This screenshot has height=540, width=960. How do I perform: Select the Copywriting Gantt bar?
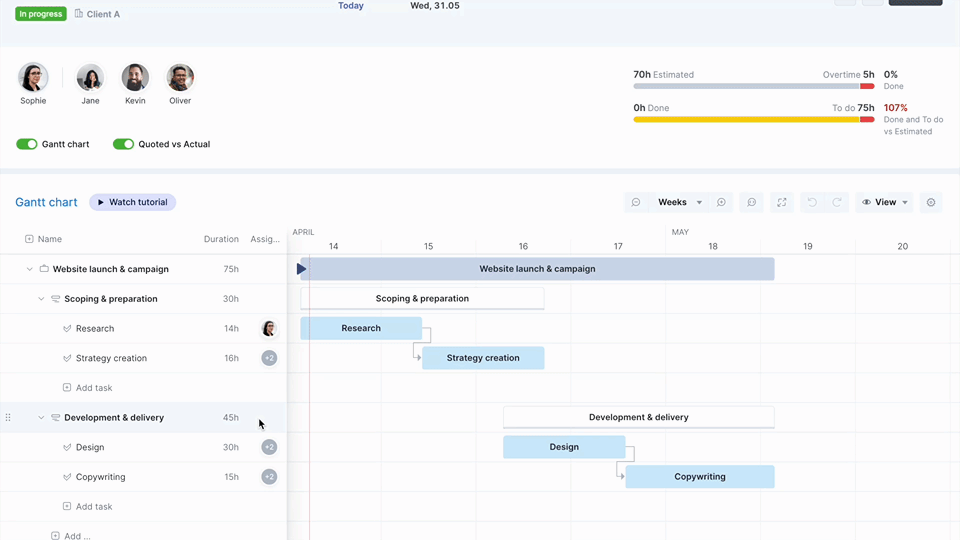point(700,477)
